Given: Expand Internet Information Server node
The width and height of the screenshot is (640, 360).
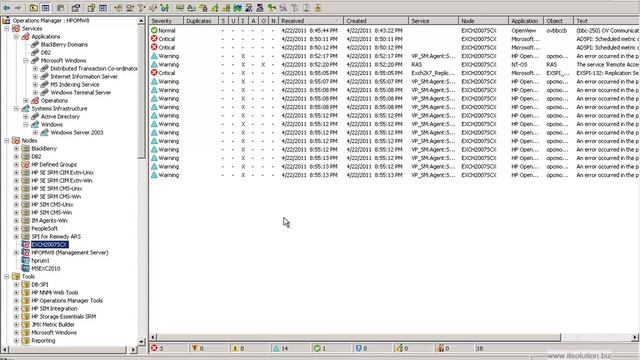Looking at the screenshot, I should click(35, 77).
